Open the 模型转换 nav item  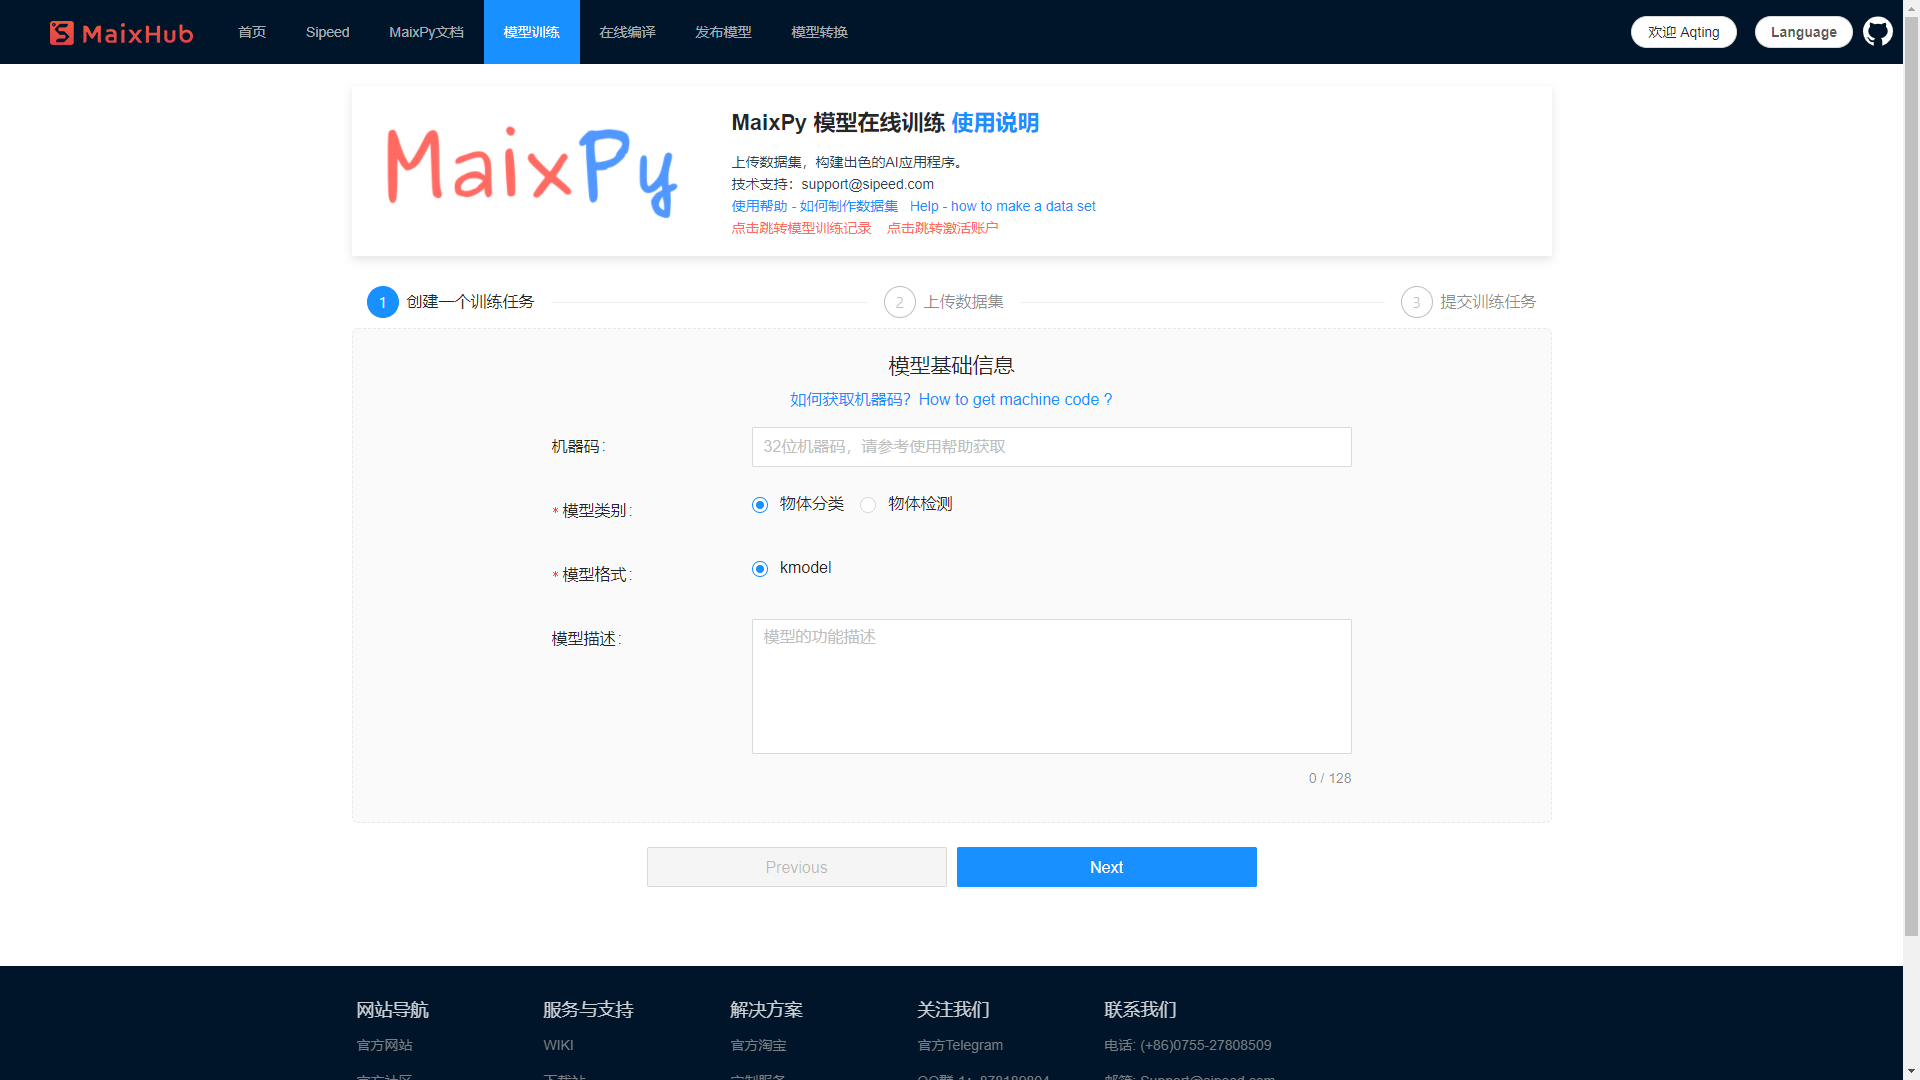(820, 32)
